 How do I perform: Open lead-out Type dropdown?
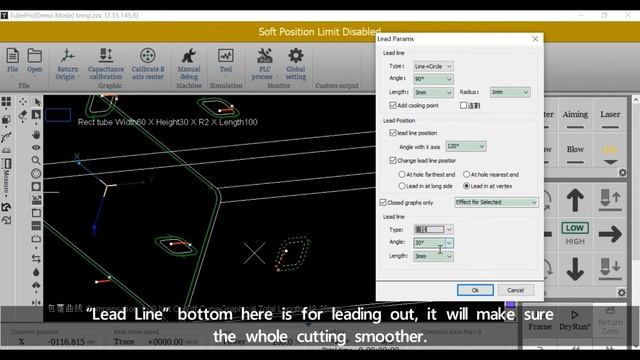pos(433,229)
